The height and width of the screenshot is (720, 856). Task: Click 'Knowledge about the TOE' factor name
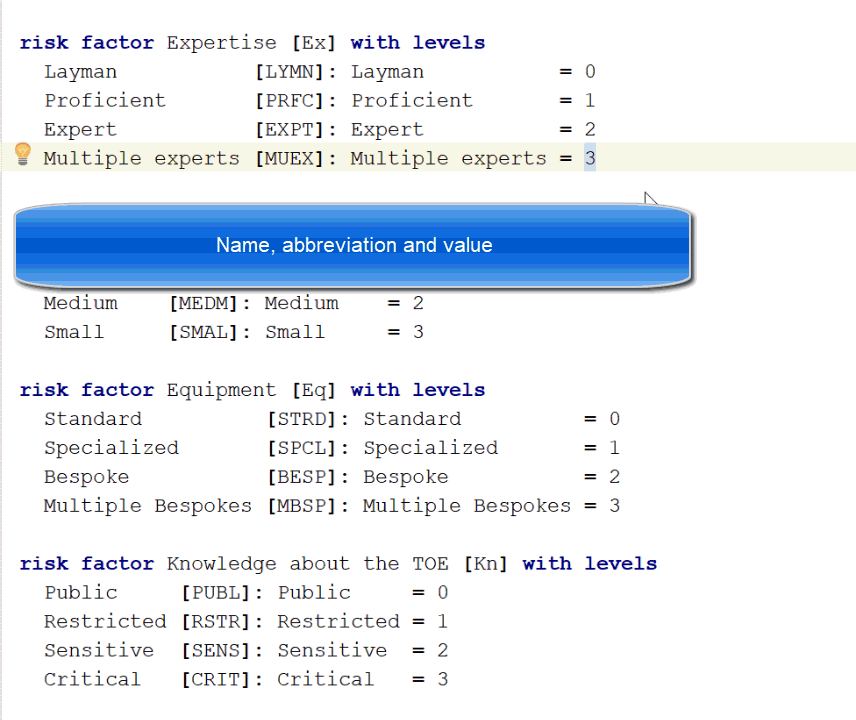(307, 563)
